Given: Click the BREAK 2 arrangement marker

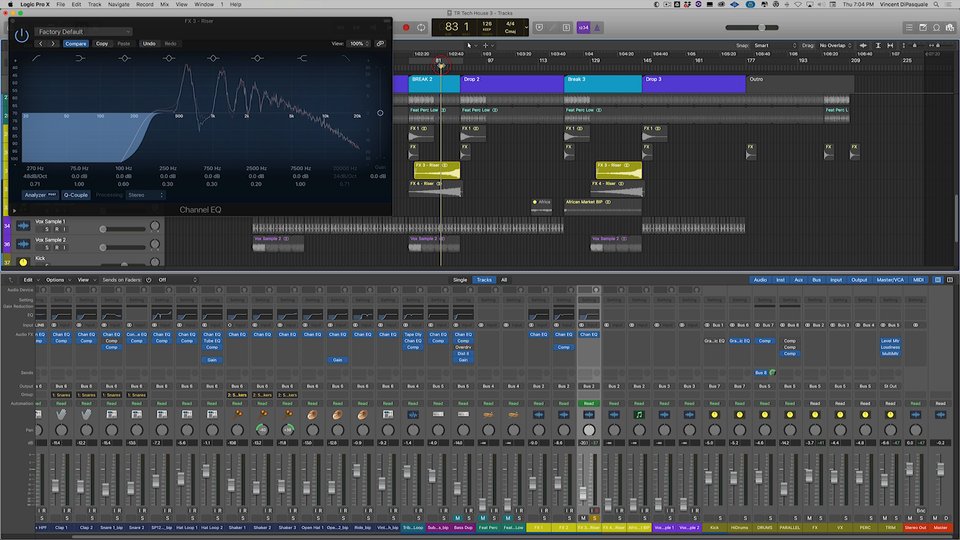Looking at the screenshot, I should tap(433, 83).
